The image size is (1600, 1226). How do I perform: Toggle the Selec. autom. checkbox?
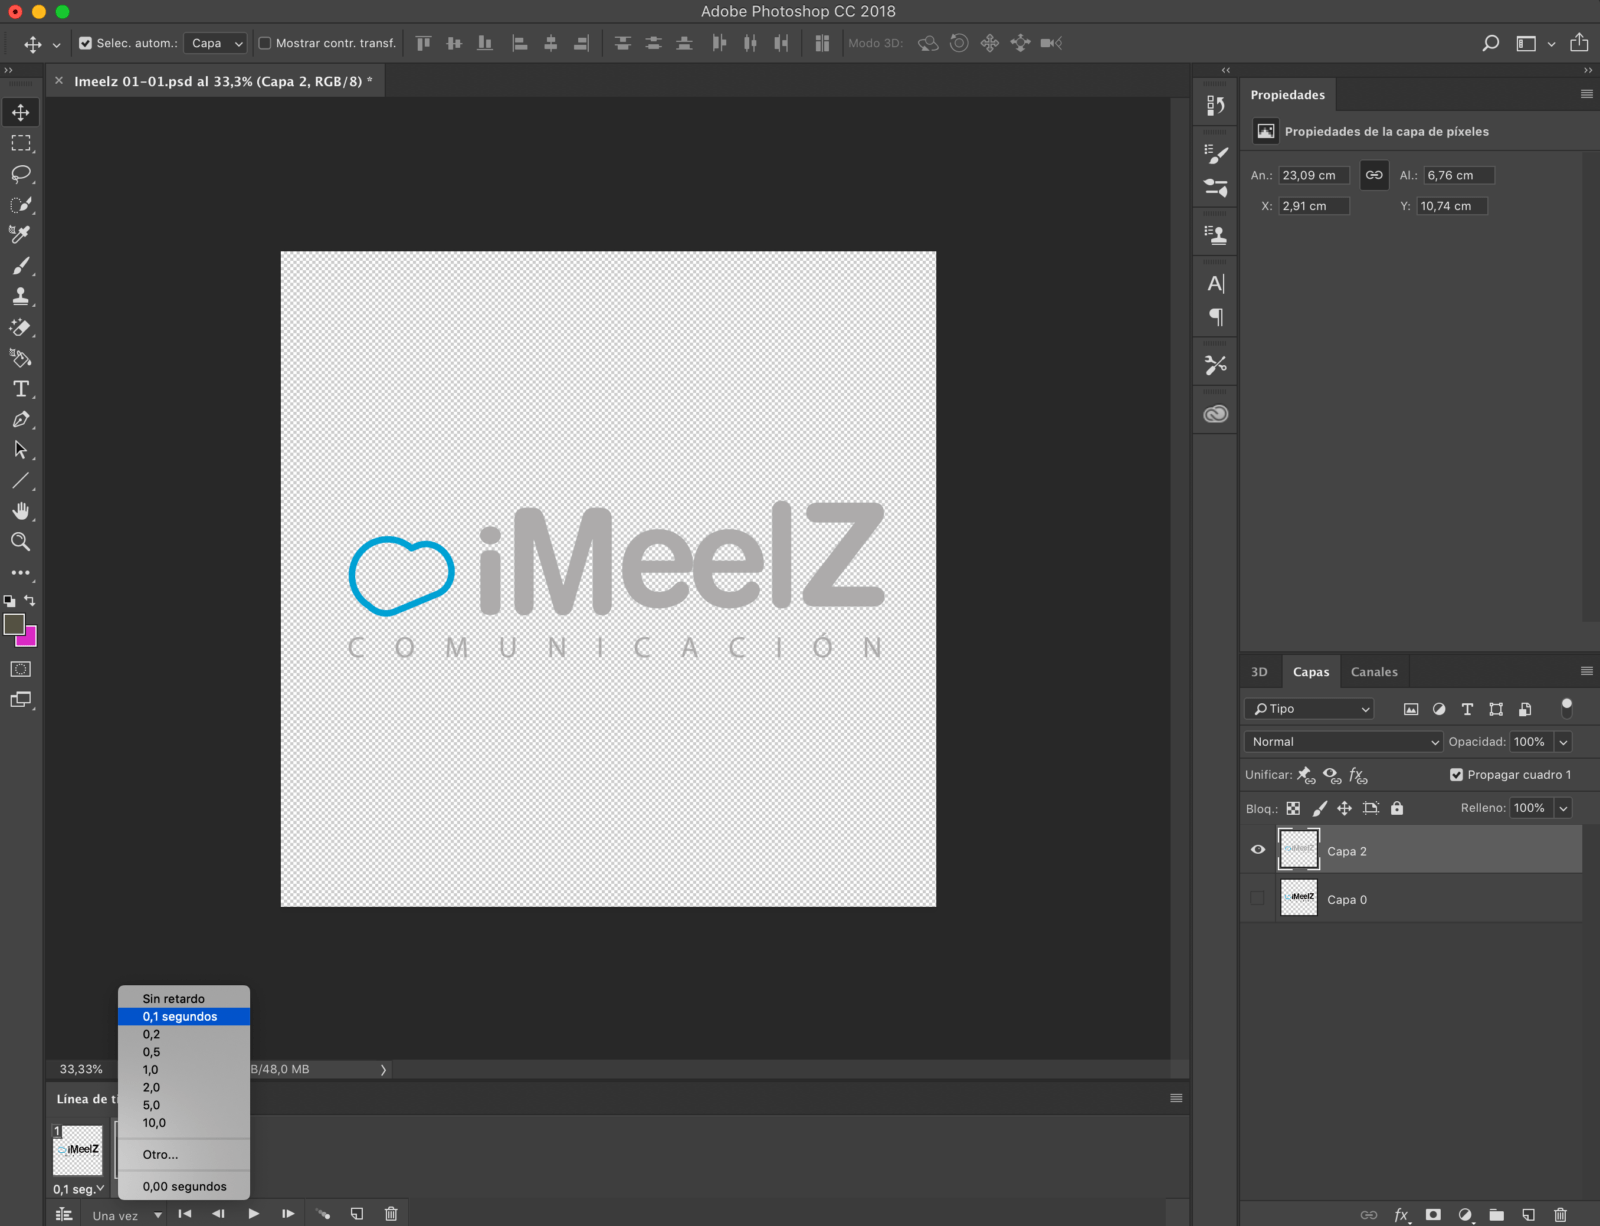click(x=85, y=43)
